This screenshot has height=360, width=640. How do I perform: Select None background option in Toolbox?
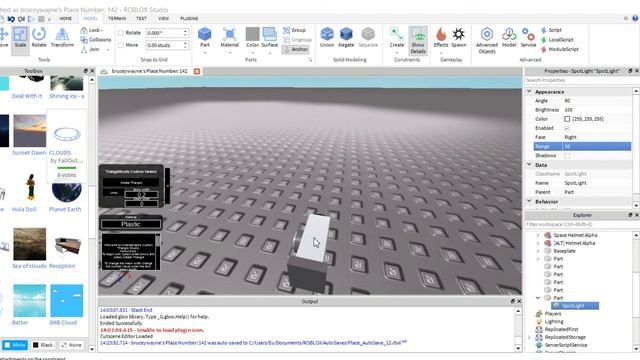[71, 345]
